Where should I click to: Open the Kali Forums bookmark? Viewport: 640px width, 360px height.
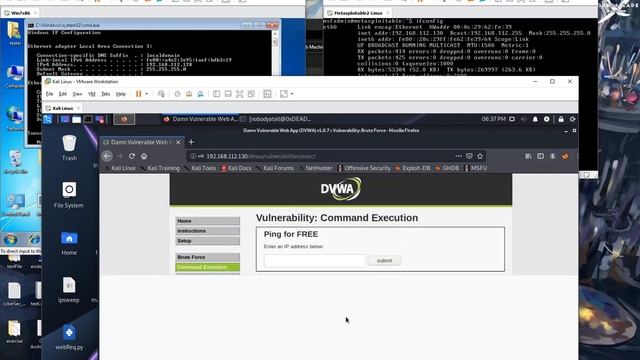[275, 168]
